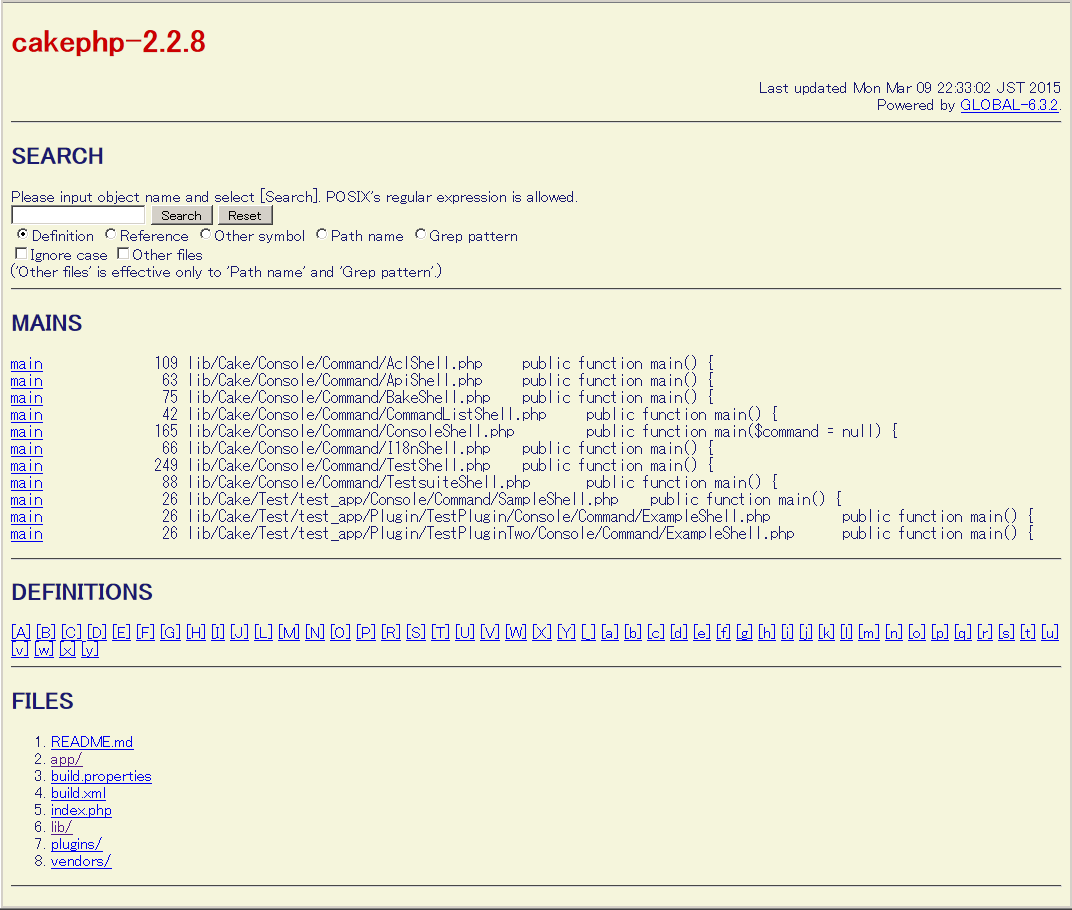
Task: Click the Reset button
Action: [x=245, y=215]
